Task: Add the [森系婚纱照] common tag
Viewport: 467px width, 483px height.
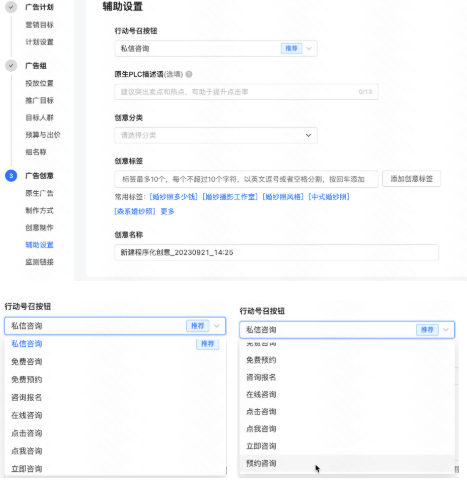Action: tap(135, 211)
